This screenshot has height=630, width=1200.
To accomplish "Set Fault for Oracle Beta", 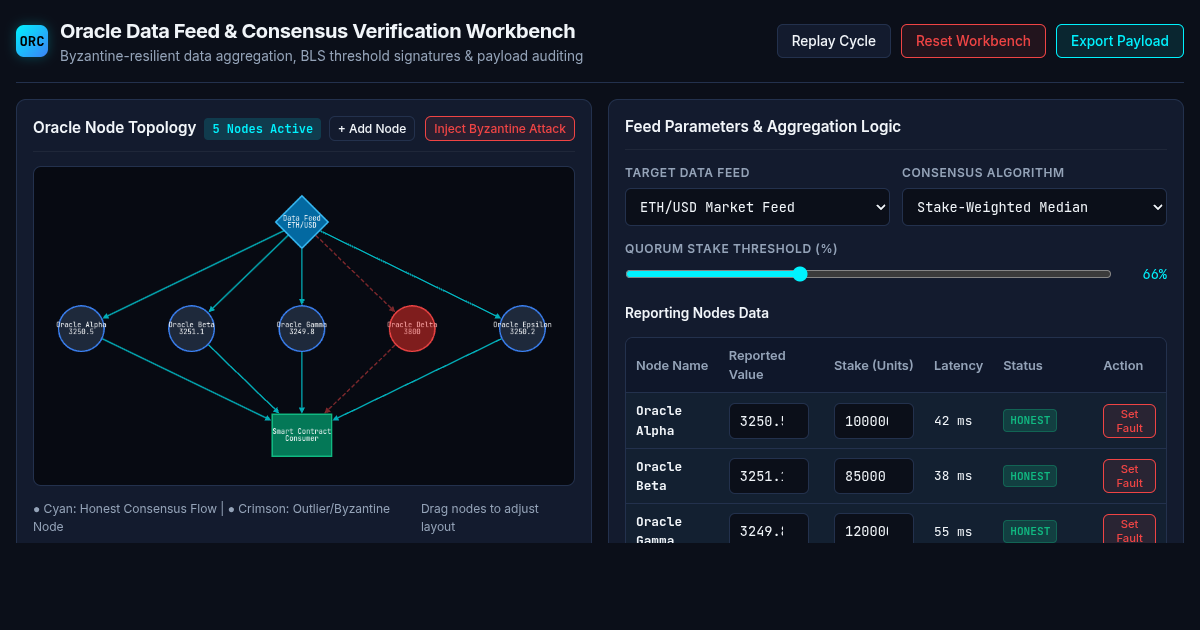I will pos(1129,476).
